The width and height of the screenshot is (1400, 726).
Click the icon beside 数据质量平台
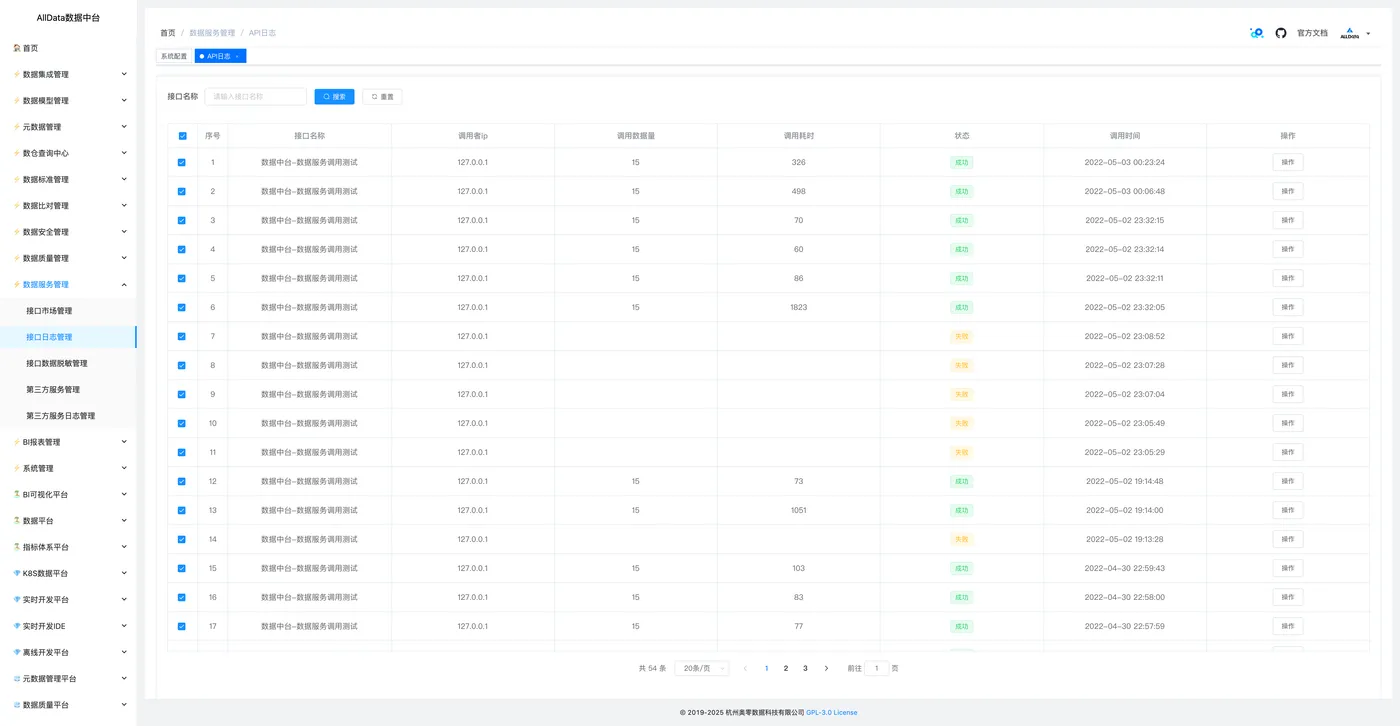pyautogui.click(x=17, y=705)
